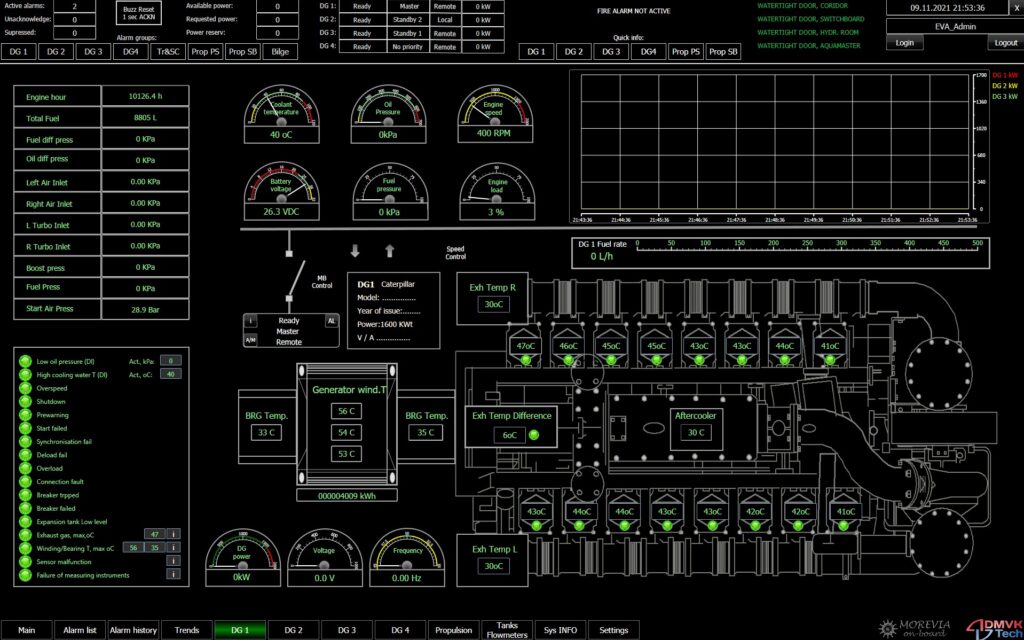Open the Propulsion tab
The width and height of the screenshot is (1024, 640).
(454, 630)
